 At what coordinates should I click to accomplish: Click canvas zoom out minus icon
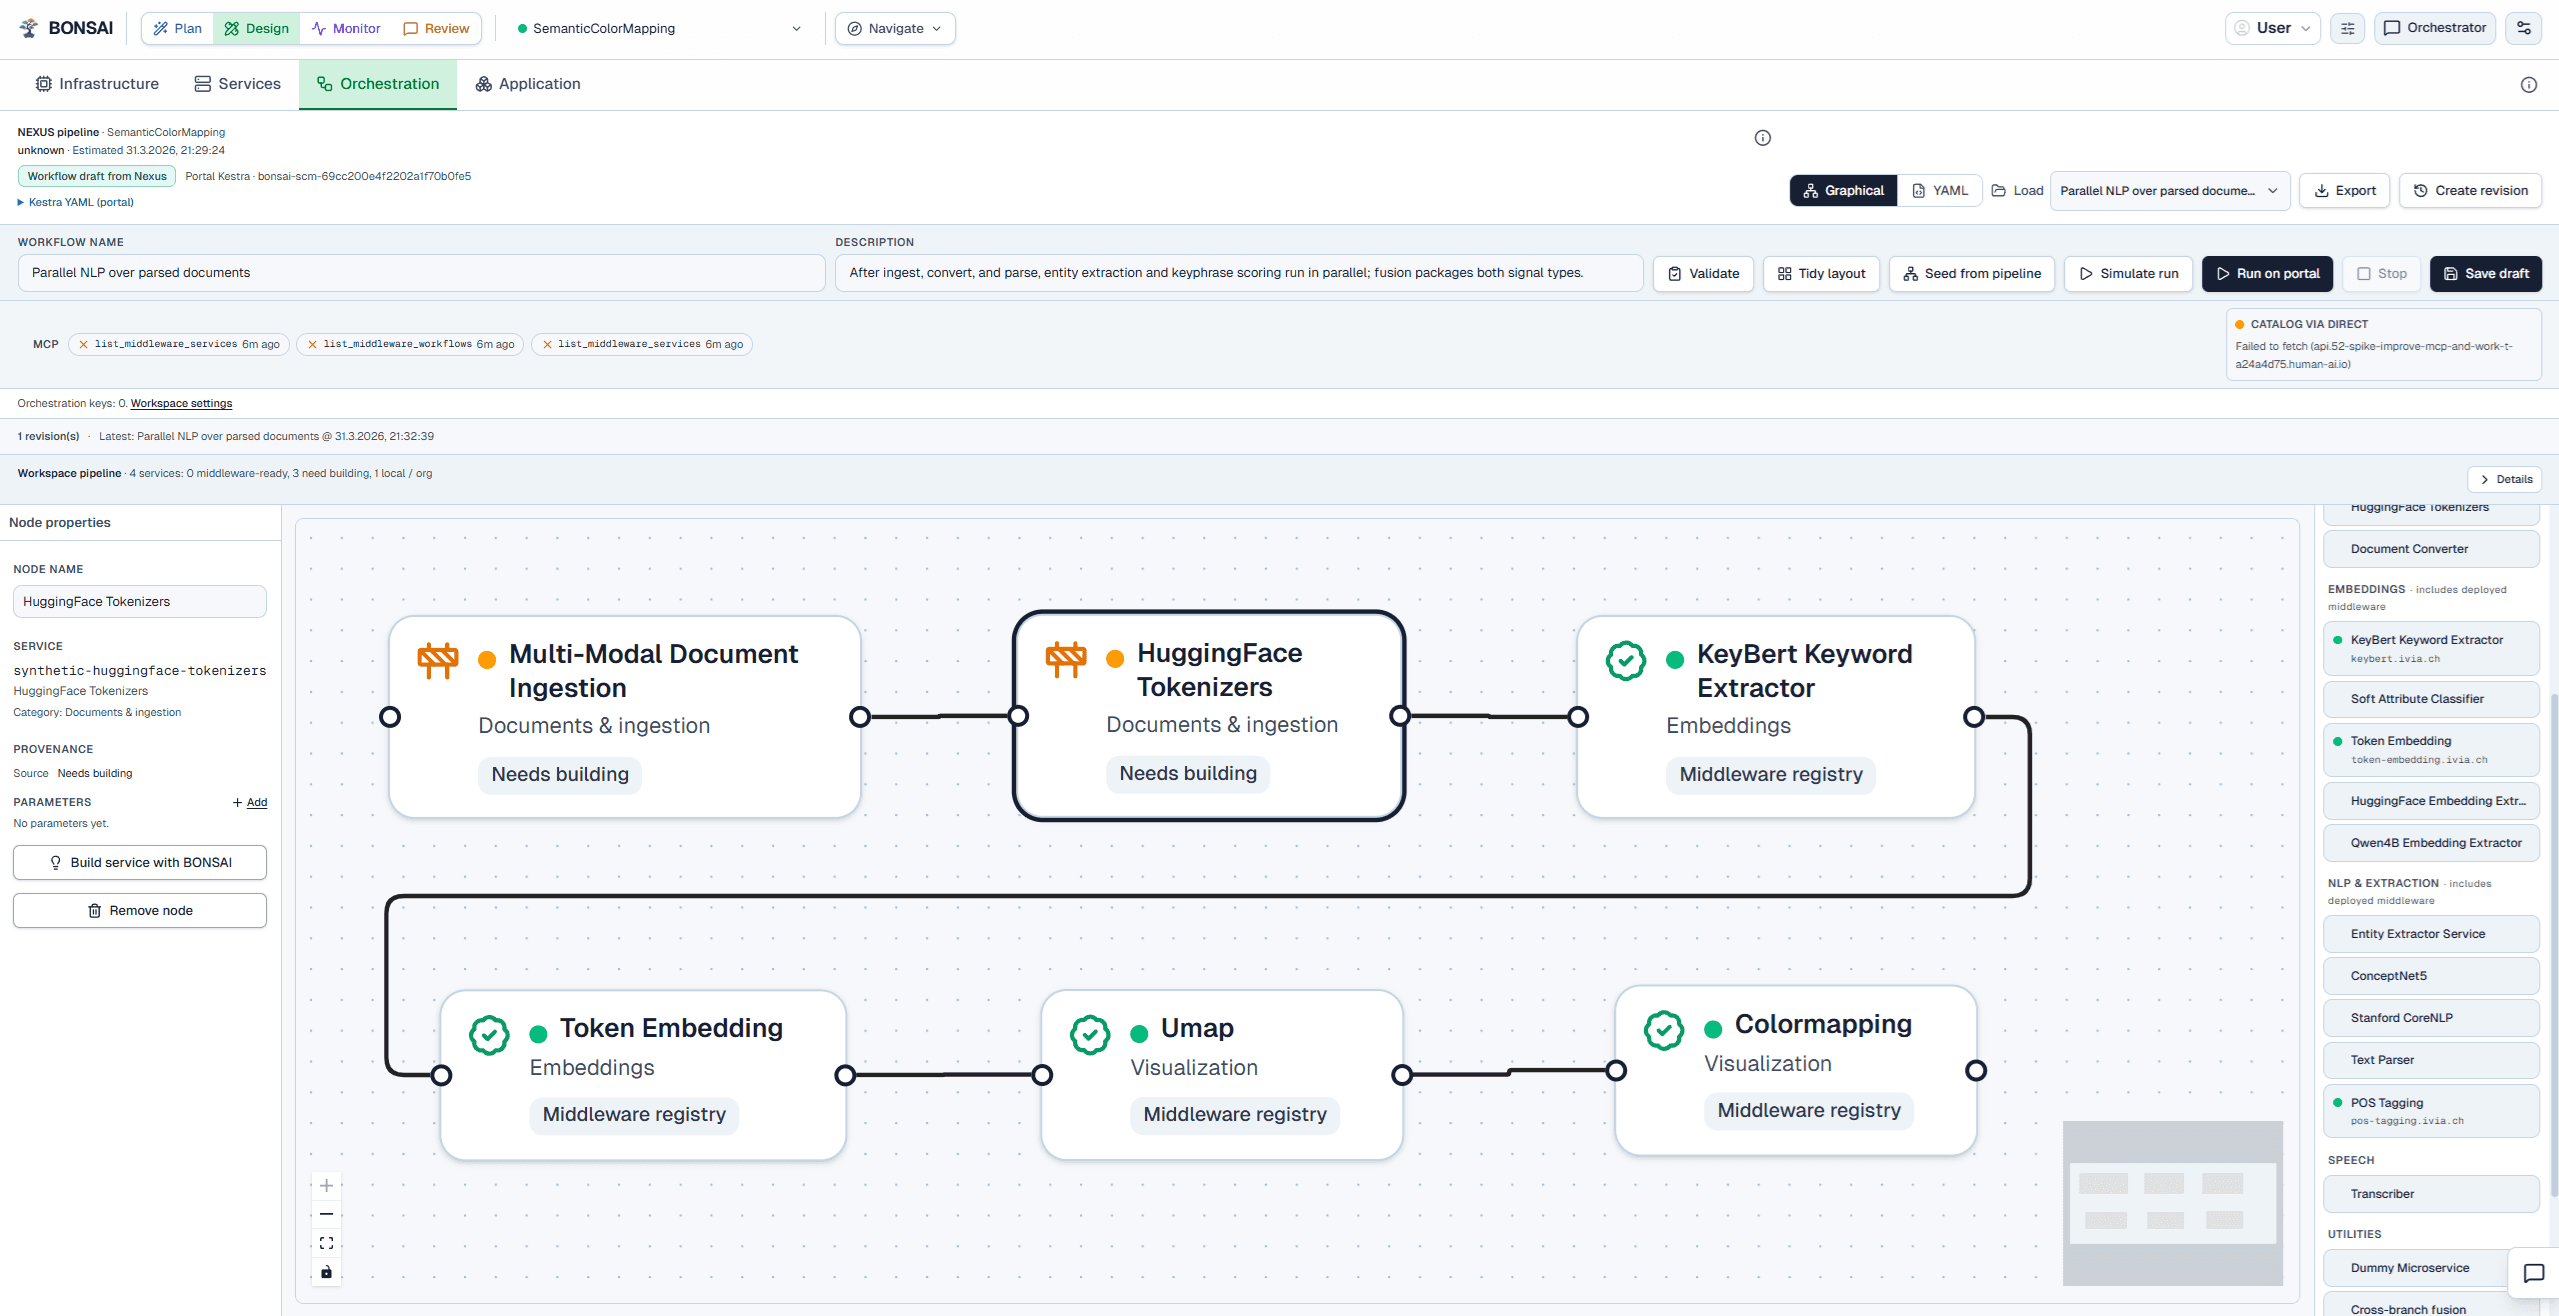click(x=326, y=1214)
